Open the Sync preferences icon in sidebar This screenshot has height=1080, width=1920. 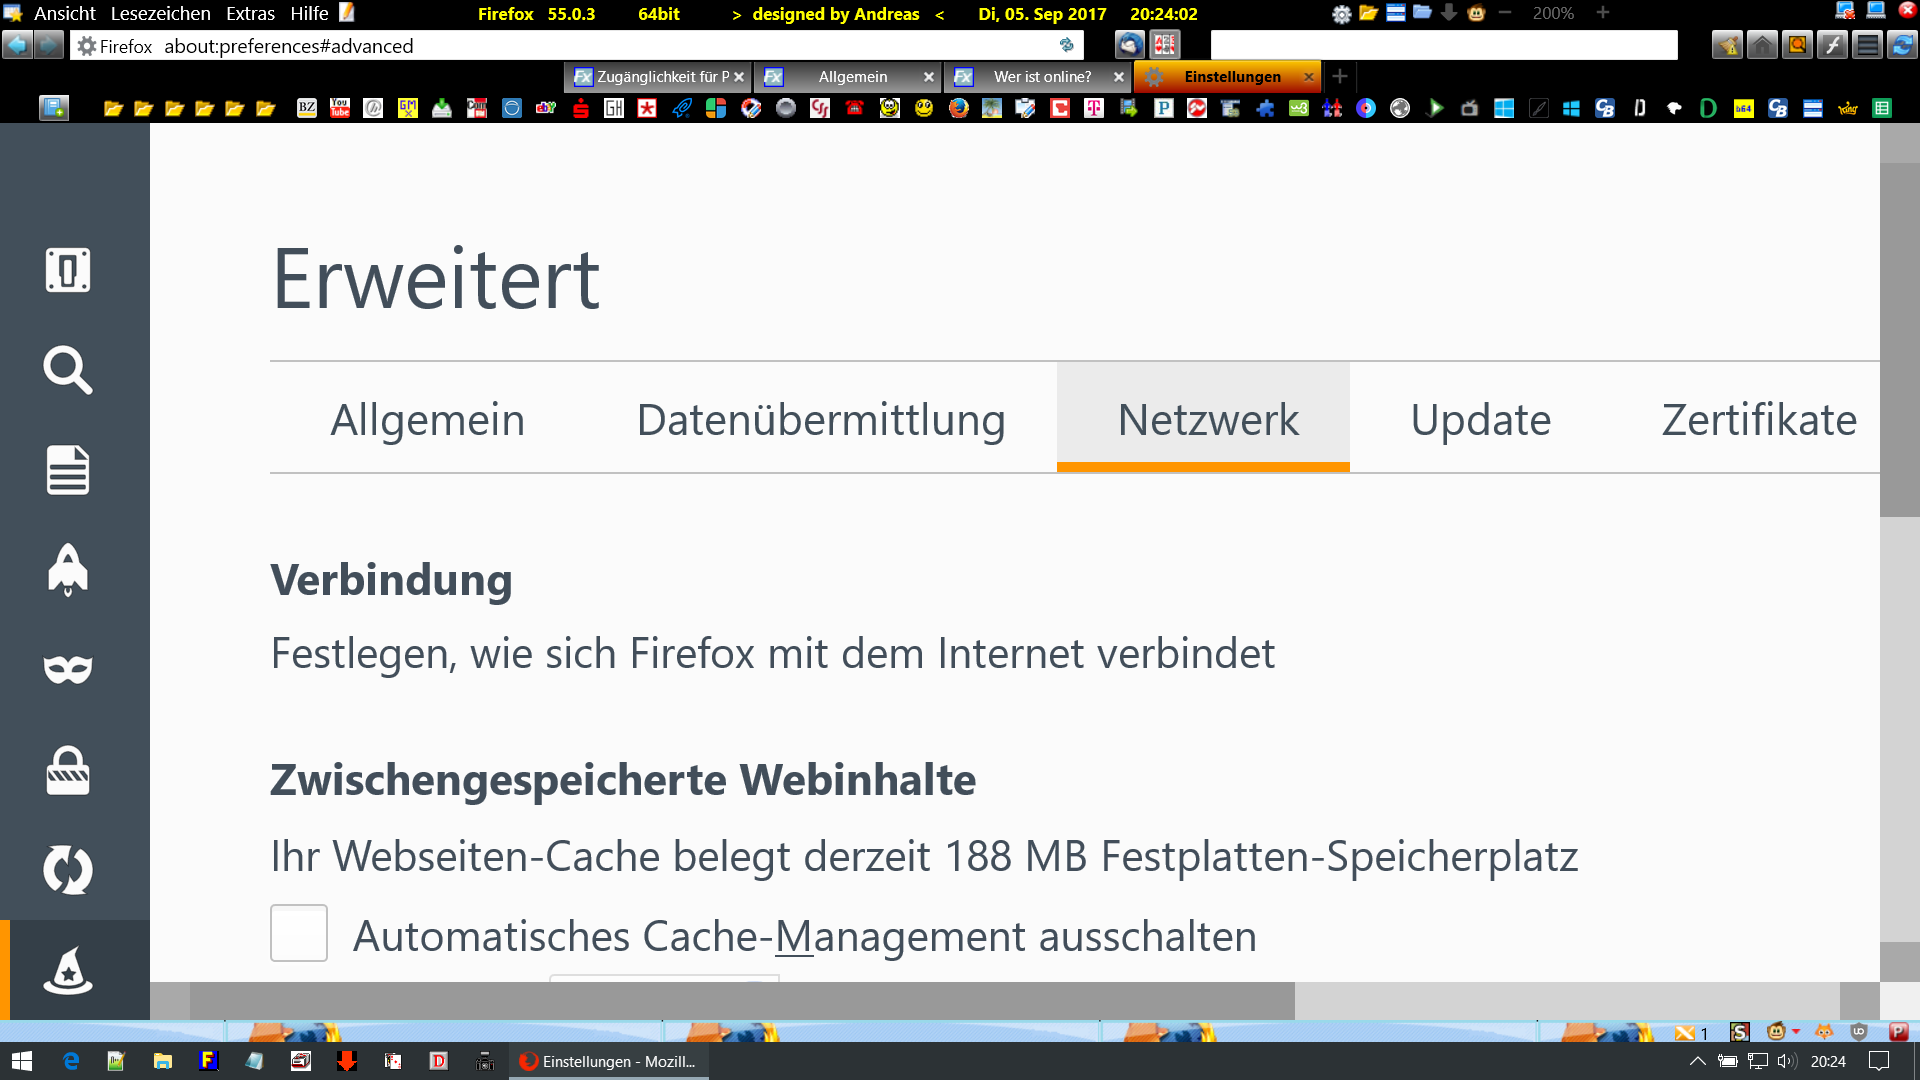click(x=68, y=870)
